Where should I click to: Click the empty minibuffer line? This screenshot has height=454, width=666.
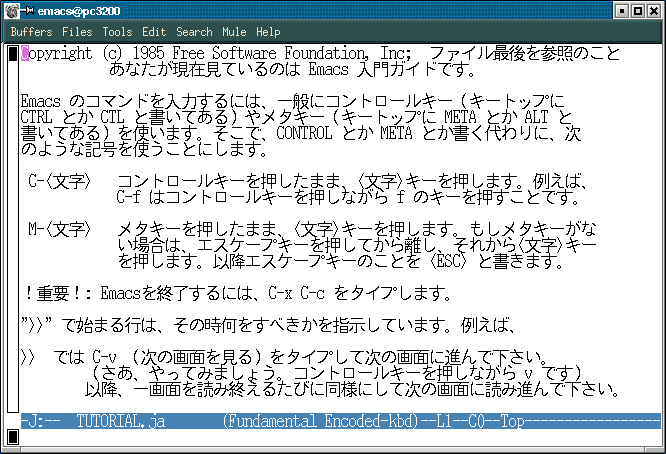pyautogui.click(x=340, y=437)
